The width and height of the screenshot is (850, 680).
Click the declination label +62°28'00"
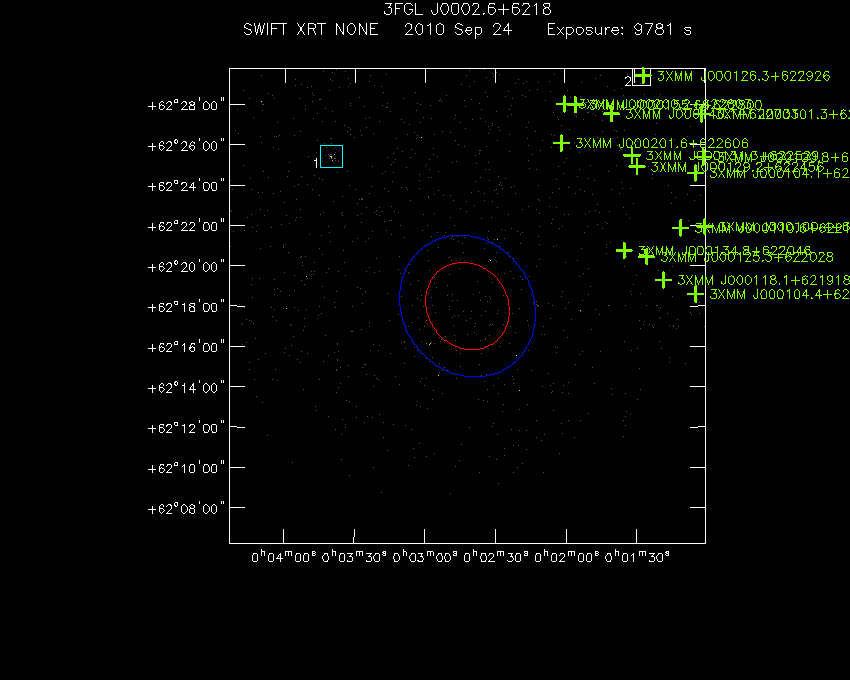click(x=186, y=105)
